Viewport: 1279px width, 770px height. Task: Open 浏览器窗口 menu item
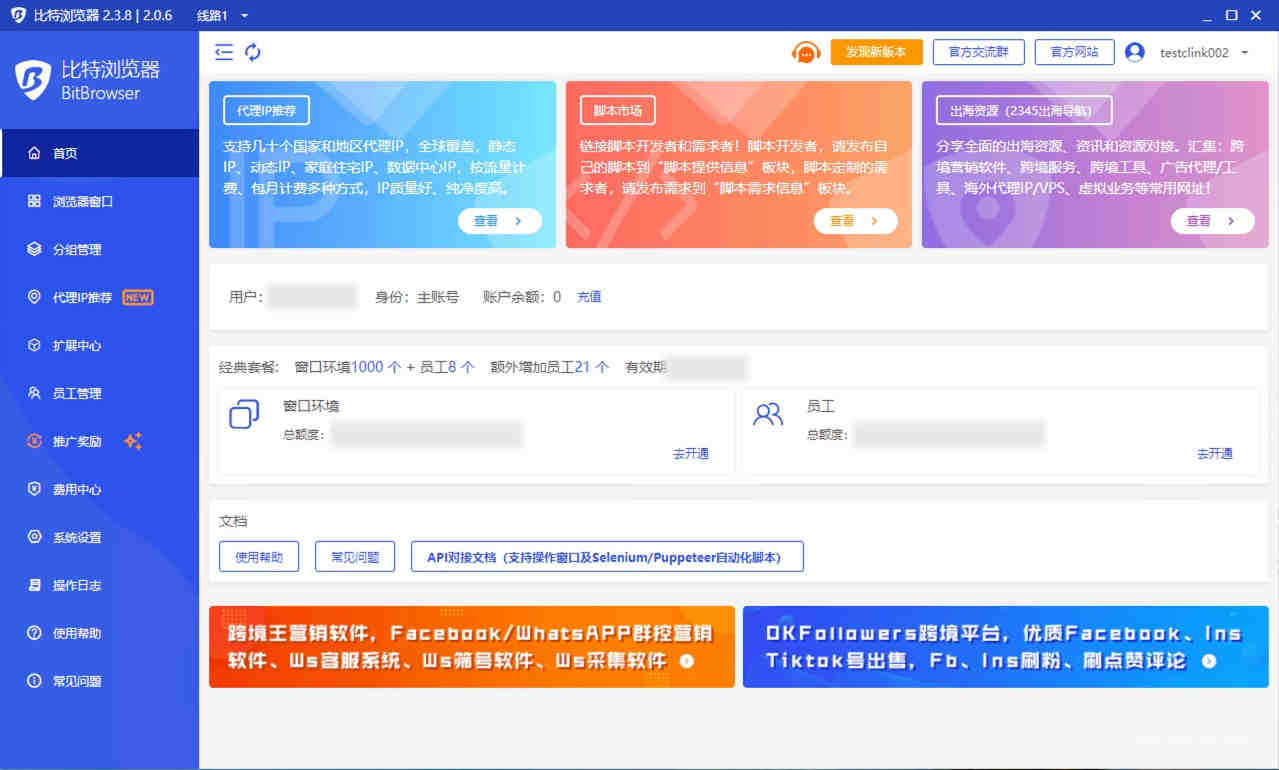[100, 201]
